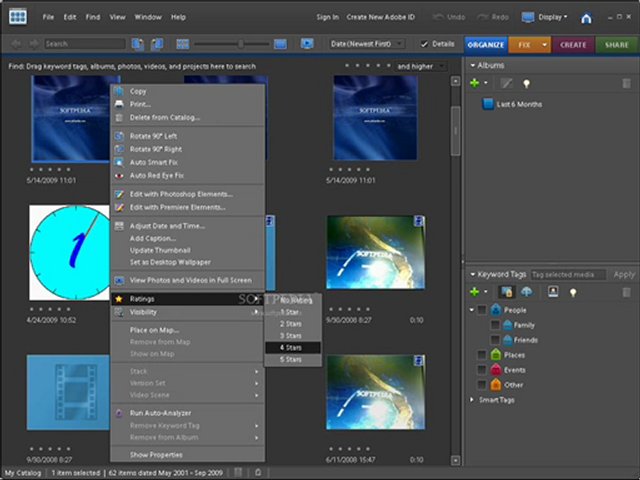
Task: Click the Tag selected media field
Action: 568,275
